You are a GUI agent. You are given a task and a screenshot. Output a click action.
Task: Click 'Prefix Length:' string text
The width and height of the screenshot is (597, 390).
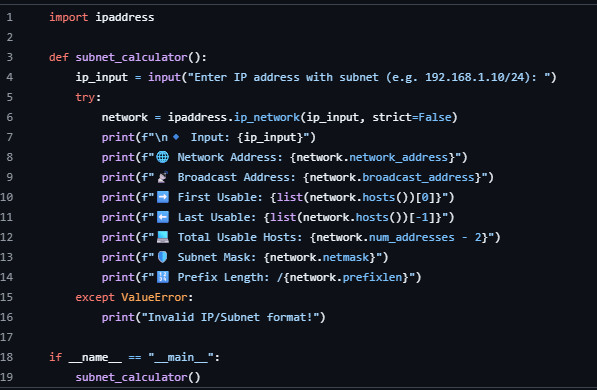point(223,277)
